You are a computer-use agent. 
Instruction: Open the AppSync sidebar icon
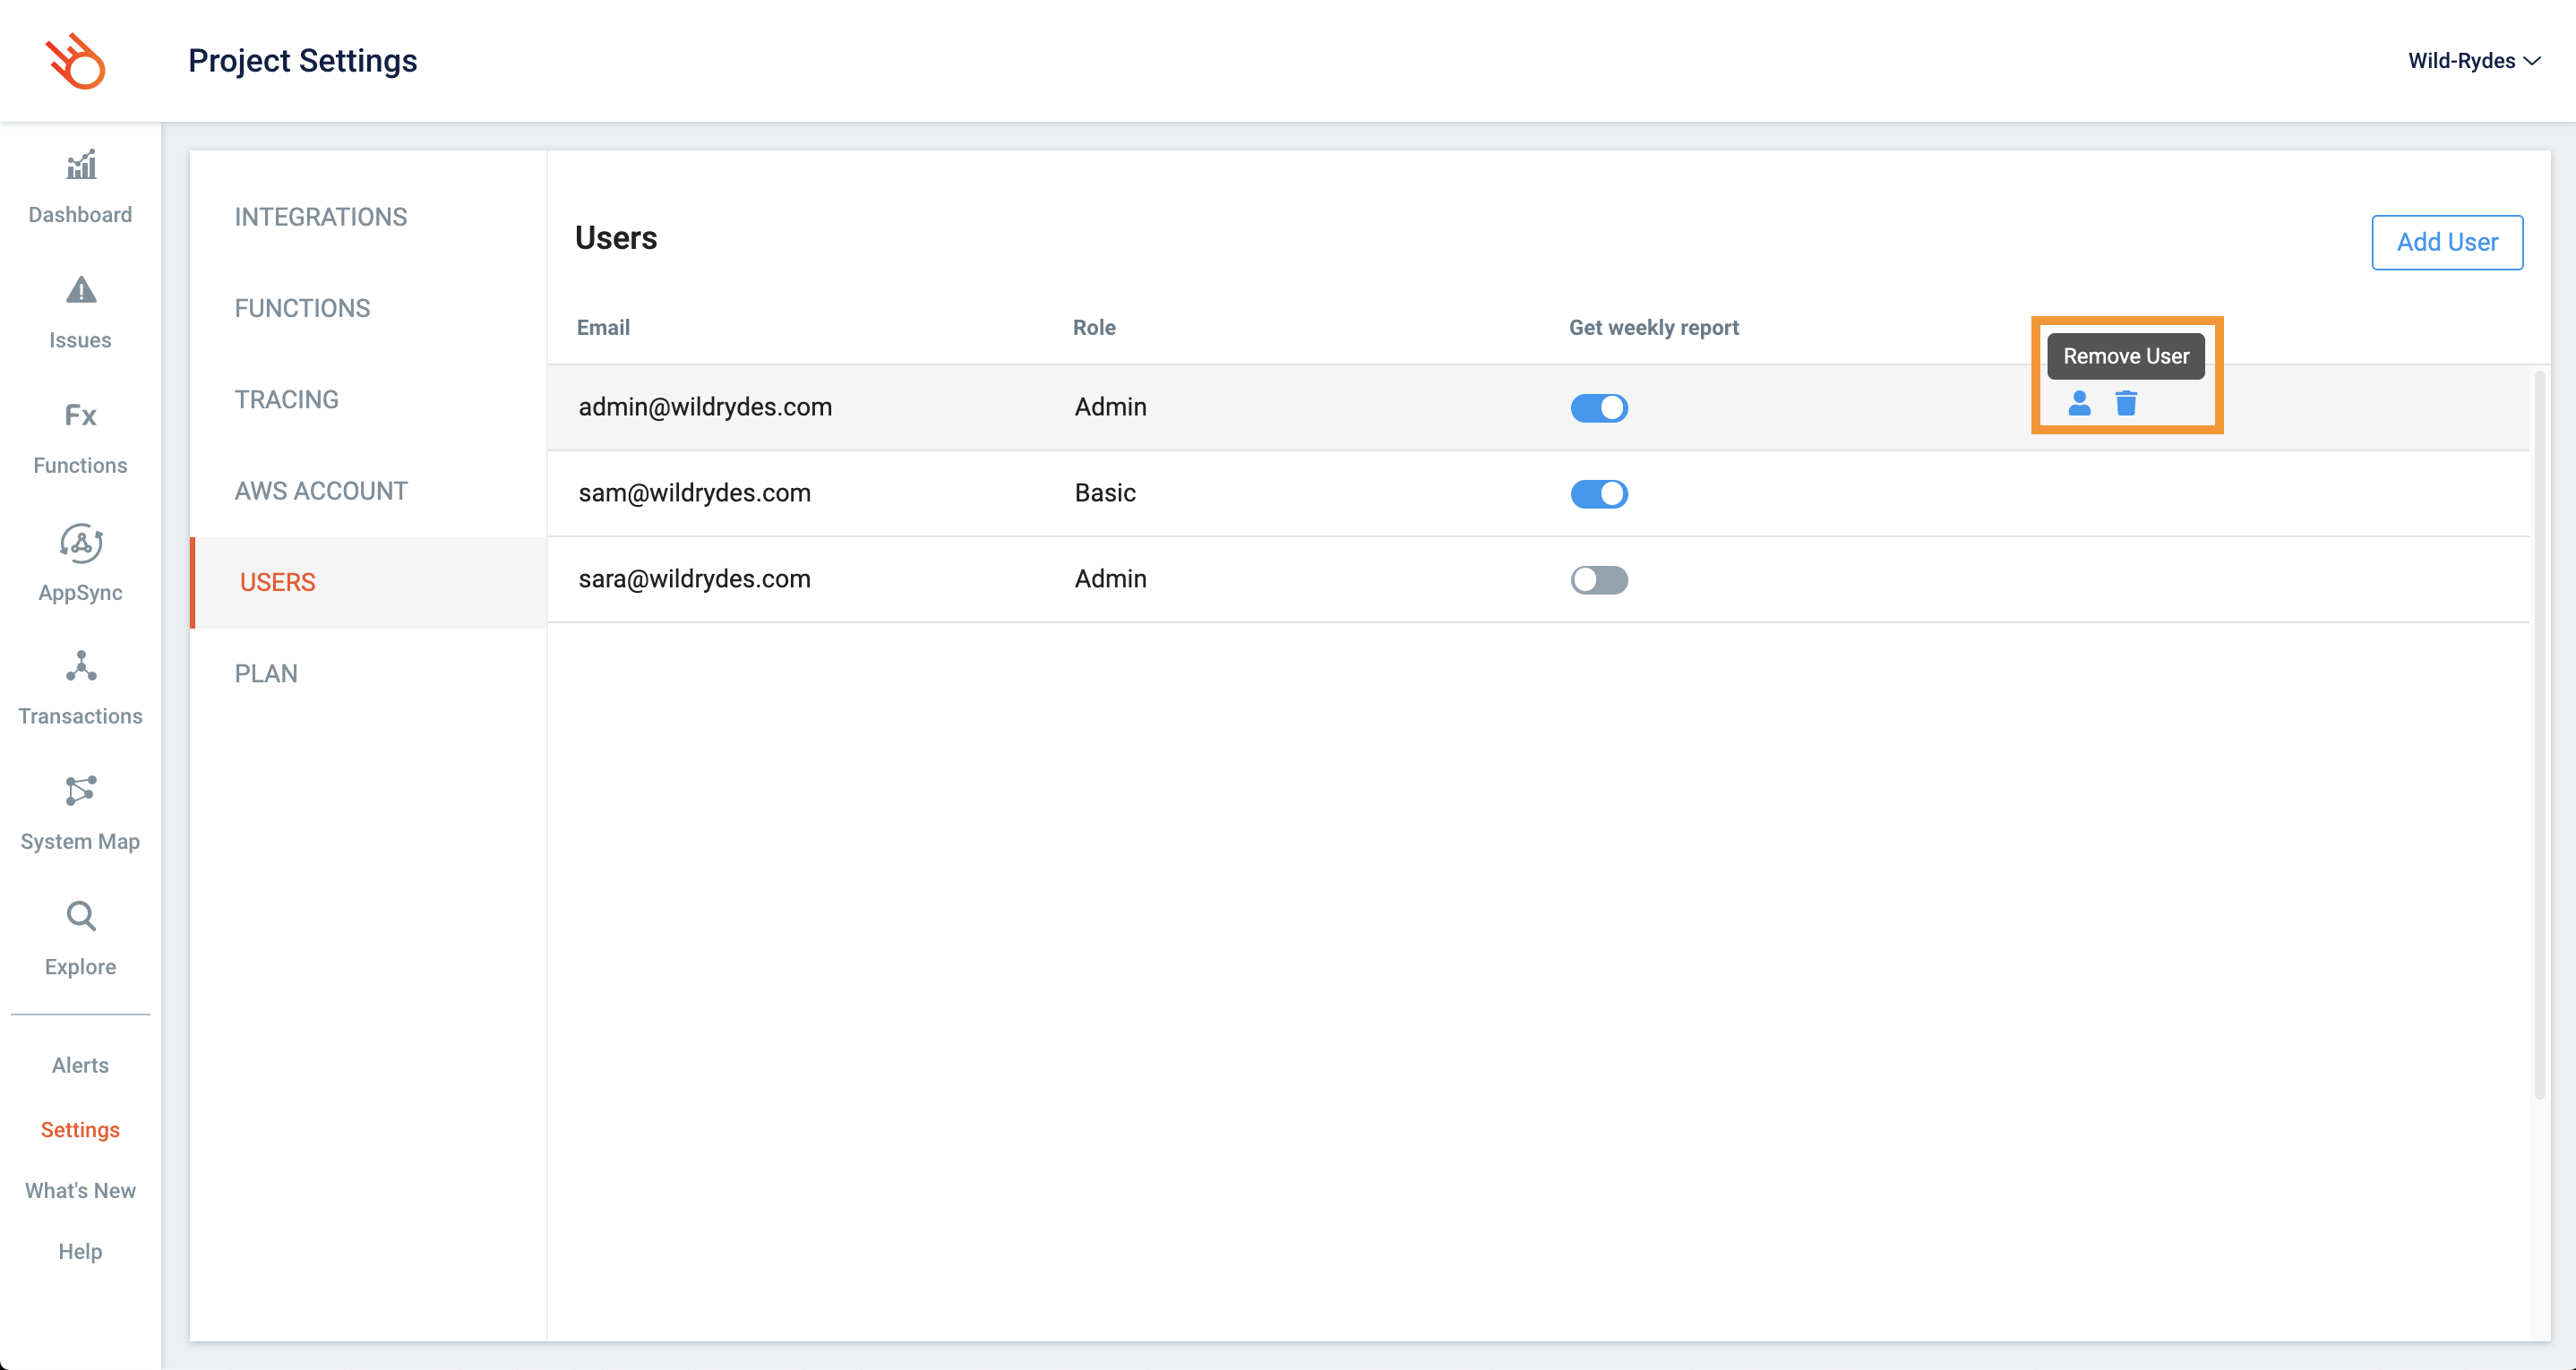point(81,542)
